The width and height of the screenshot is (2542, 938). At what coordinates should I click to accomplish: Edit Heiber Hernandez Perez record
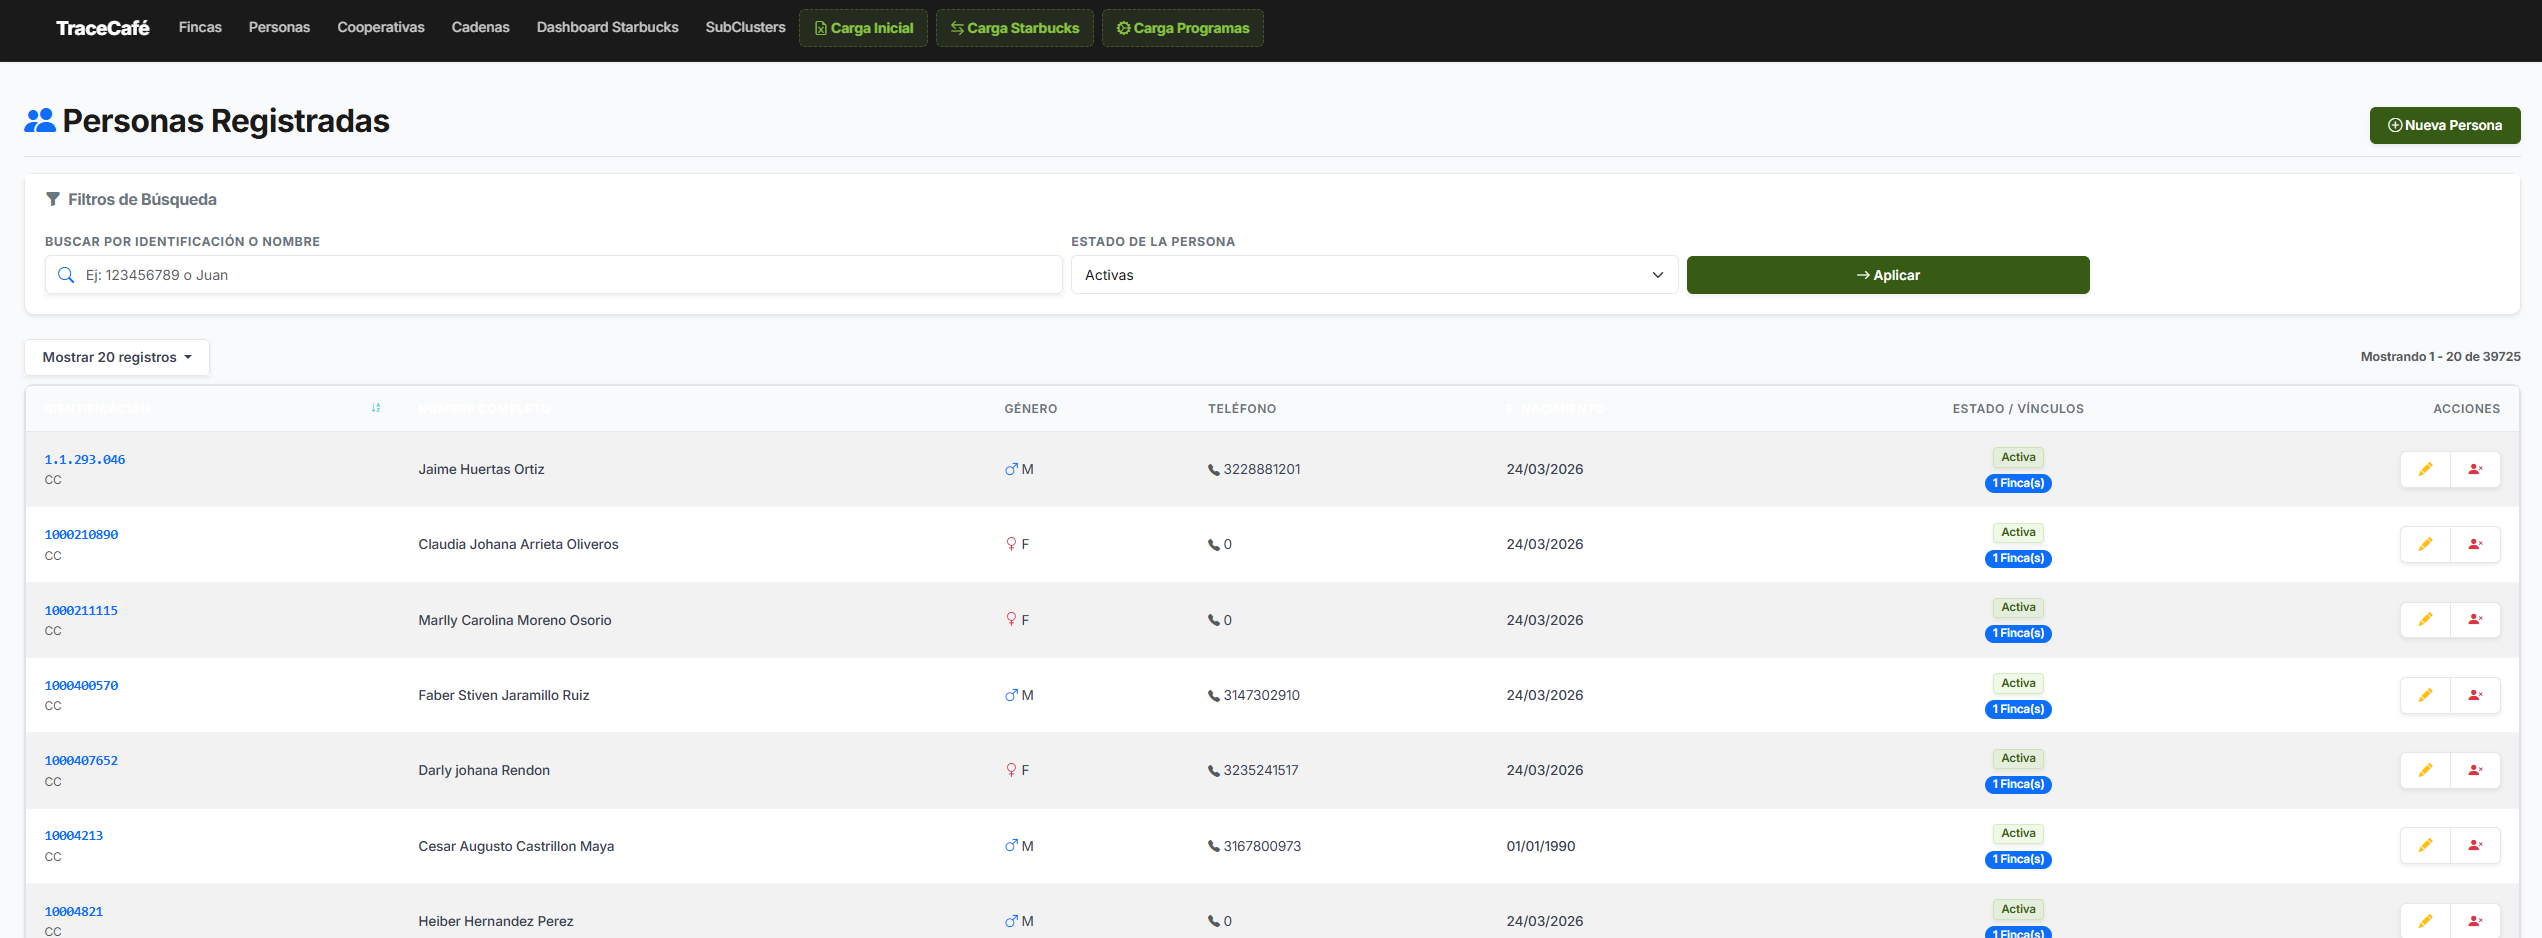(x=2425, y=921)
